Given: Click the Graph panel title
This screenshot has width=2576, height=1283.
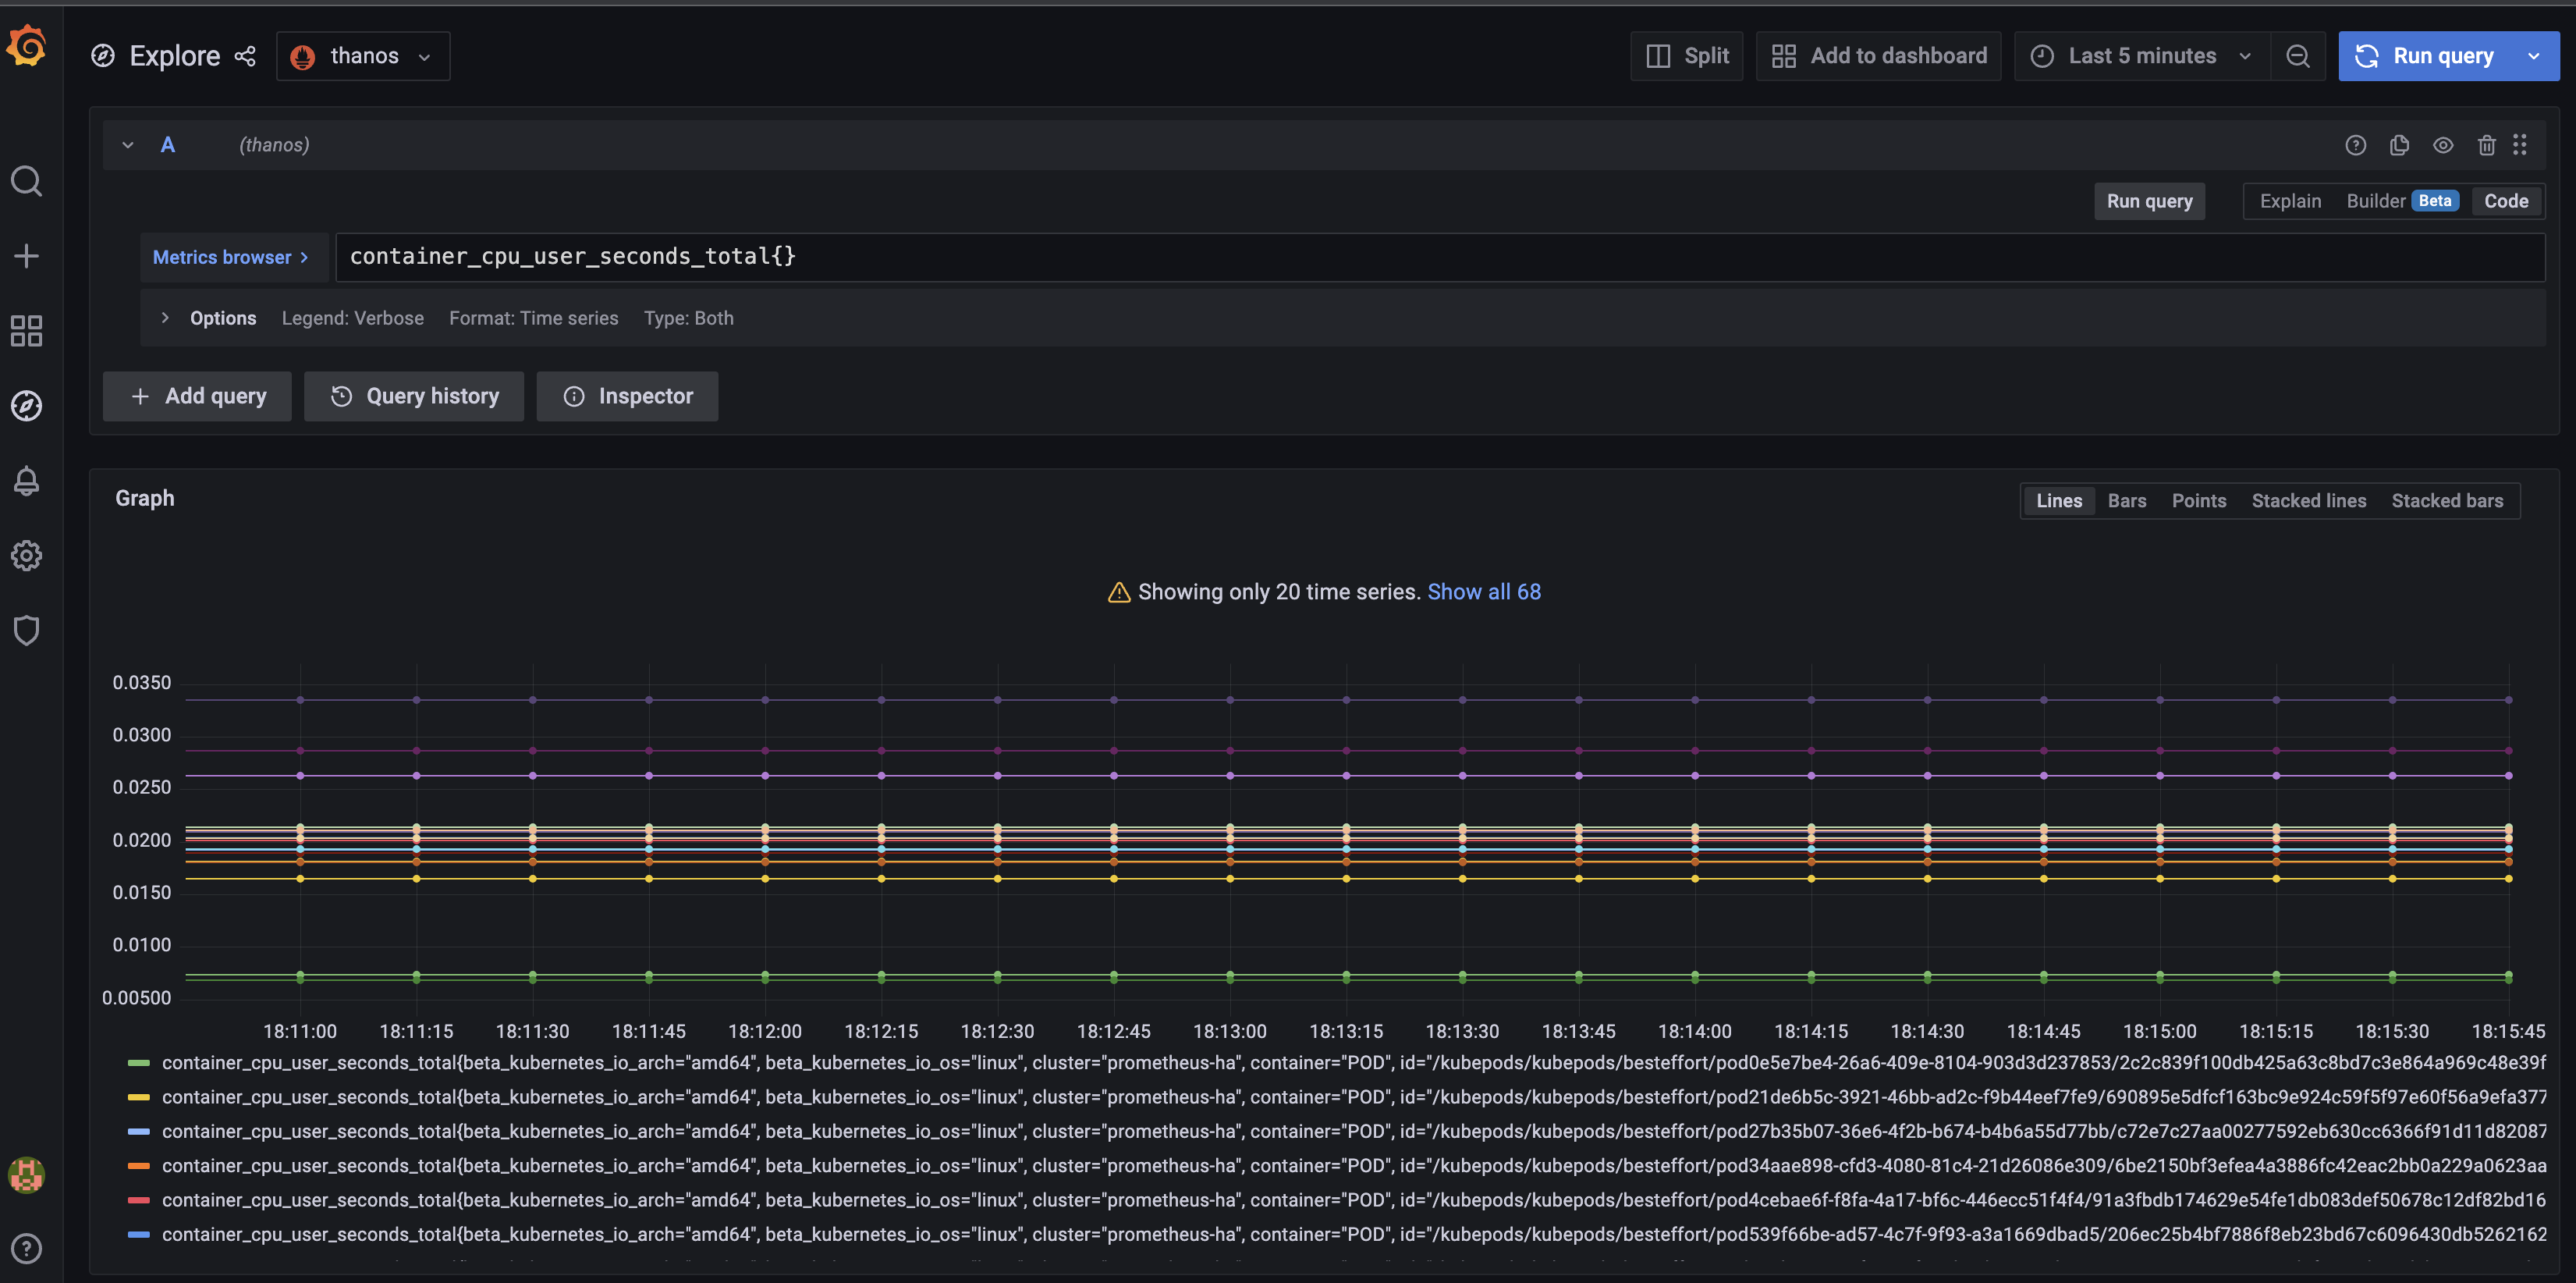Looking at the screenshot, I should point(145,498).
